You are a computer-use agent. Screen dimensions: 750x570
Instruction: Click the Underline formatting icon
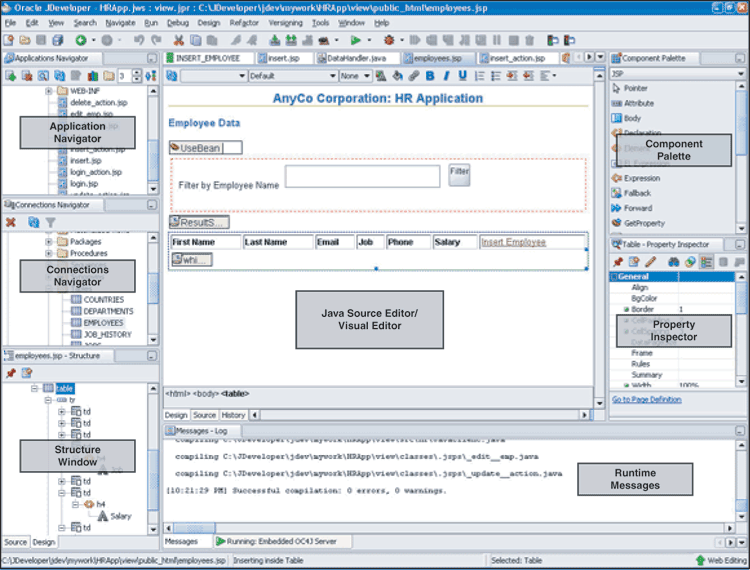(x=462, y=76)
